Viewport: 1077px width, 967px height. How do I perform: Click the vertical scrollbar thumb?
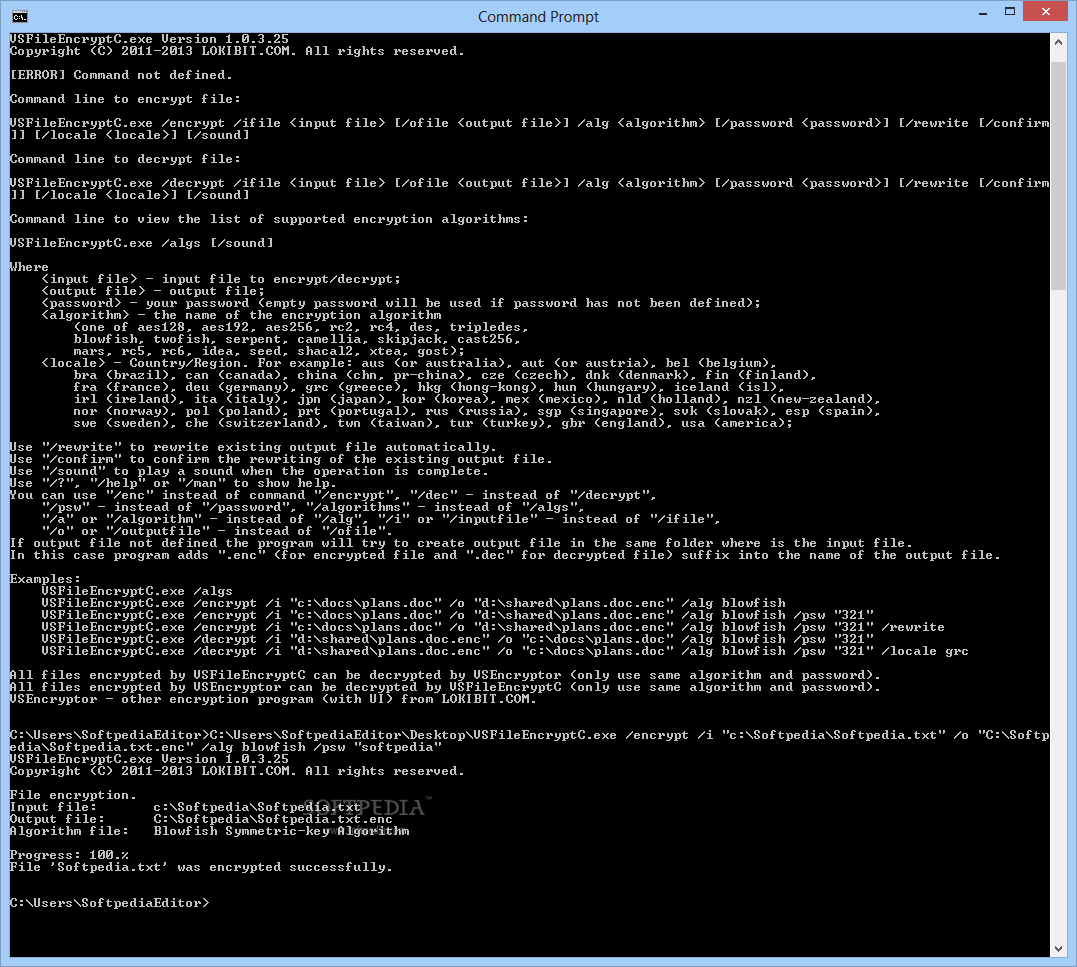pos(1058,176)
